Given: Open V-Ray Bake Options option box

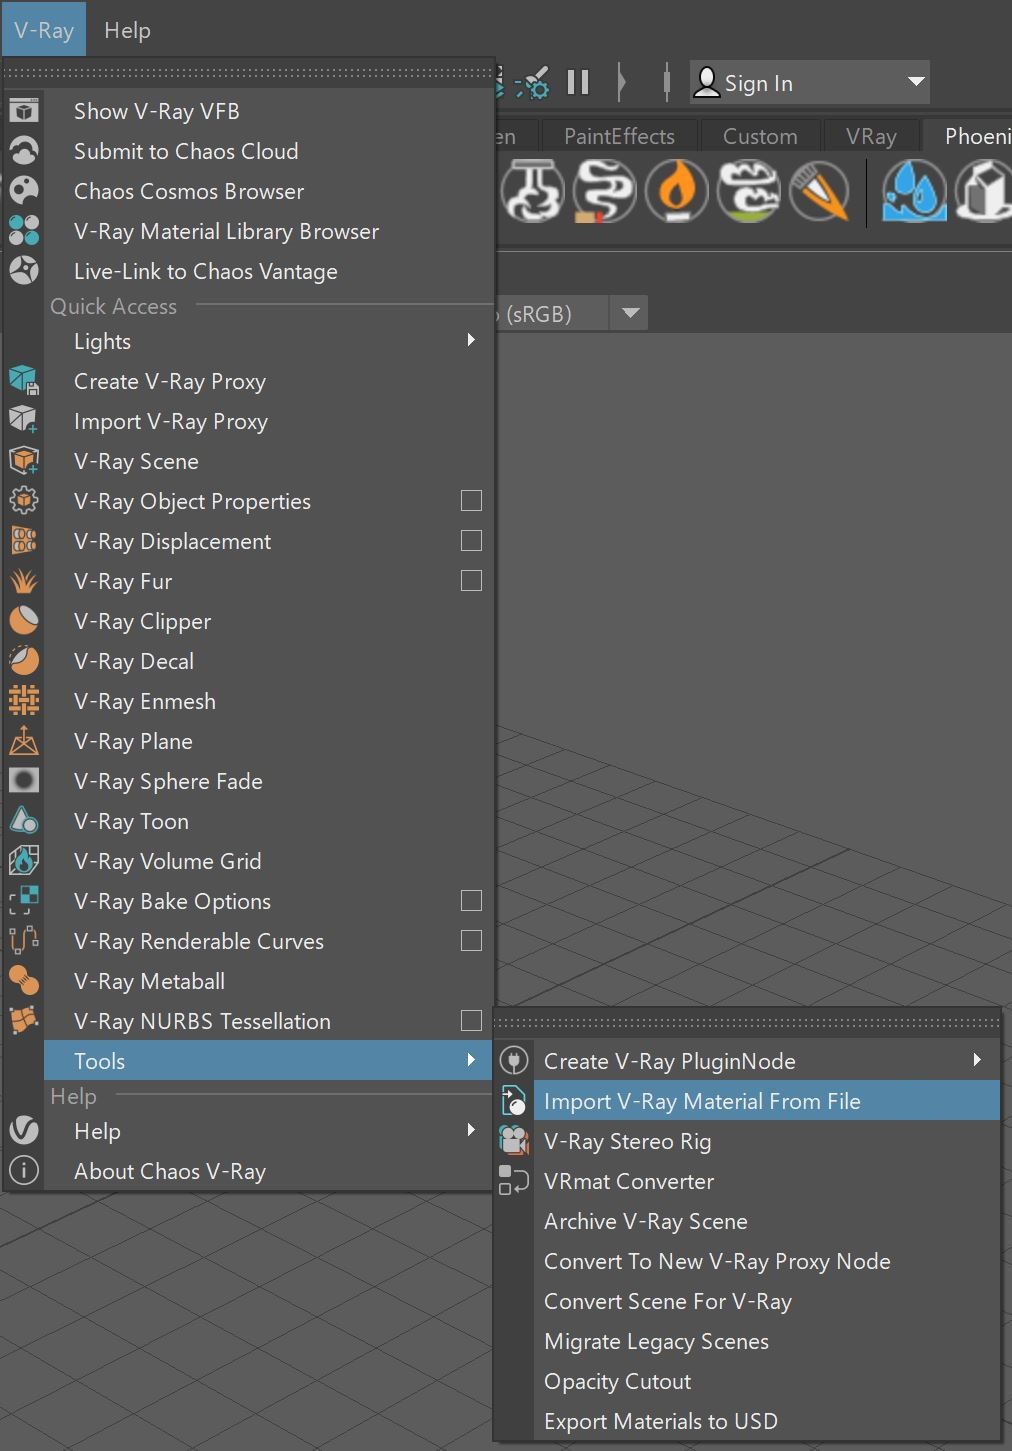Looking at the screenshot, I should tap(471, 901).
